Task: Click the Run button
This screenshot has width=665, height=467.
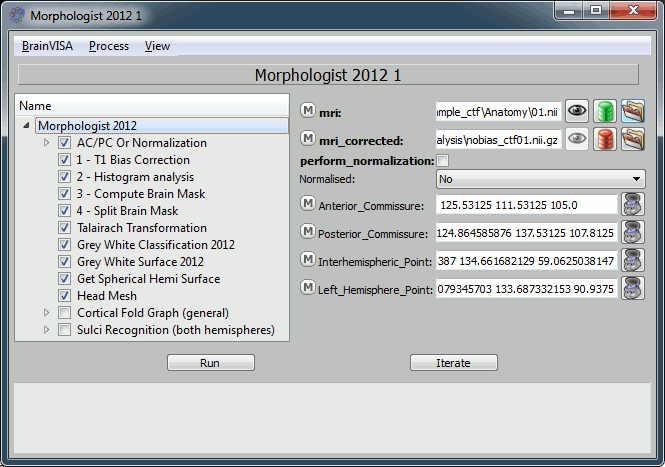Action: (x=211, y=363)
